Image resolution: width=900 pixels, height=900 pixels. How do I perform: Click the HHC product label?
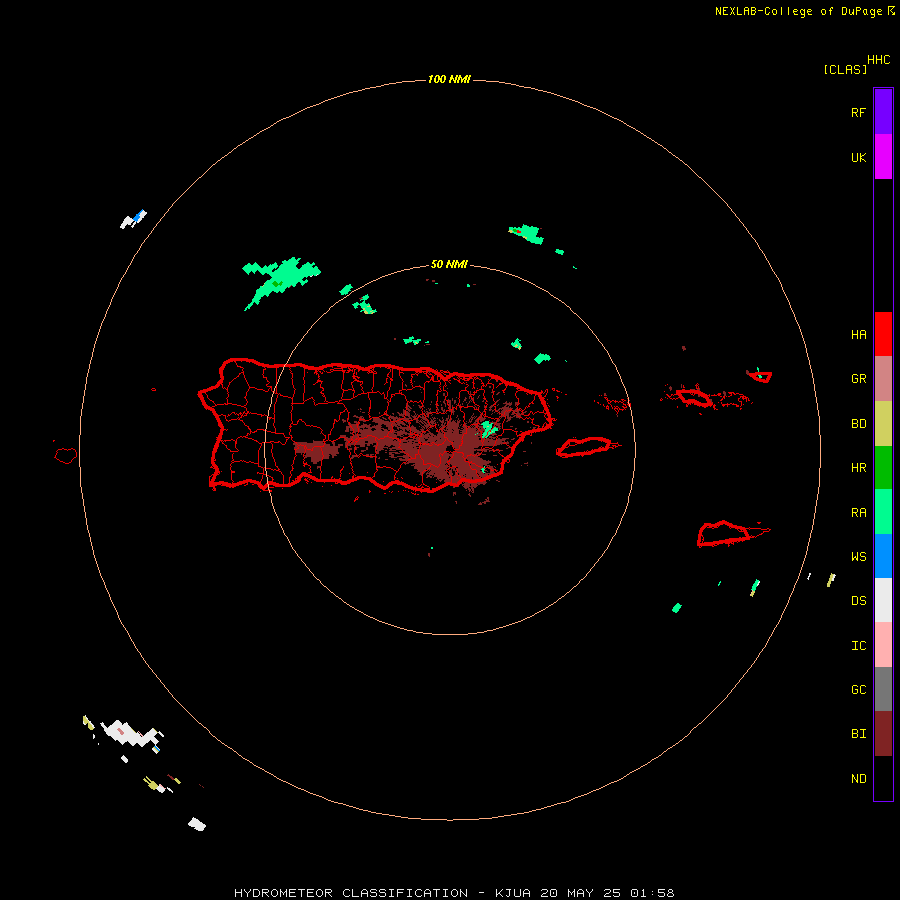coord(878,60)
